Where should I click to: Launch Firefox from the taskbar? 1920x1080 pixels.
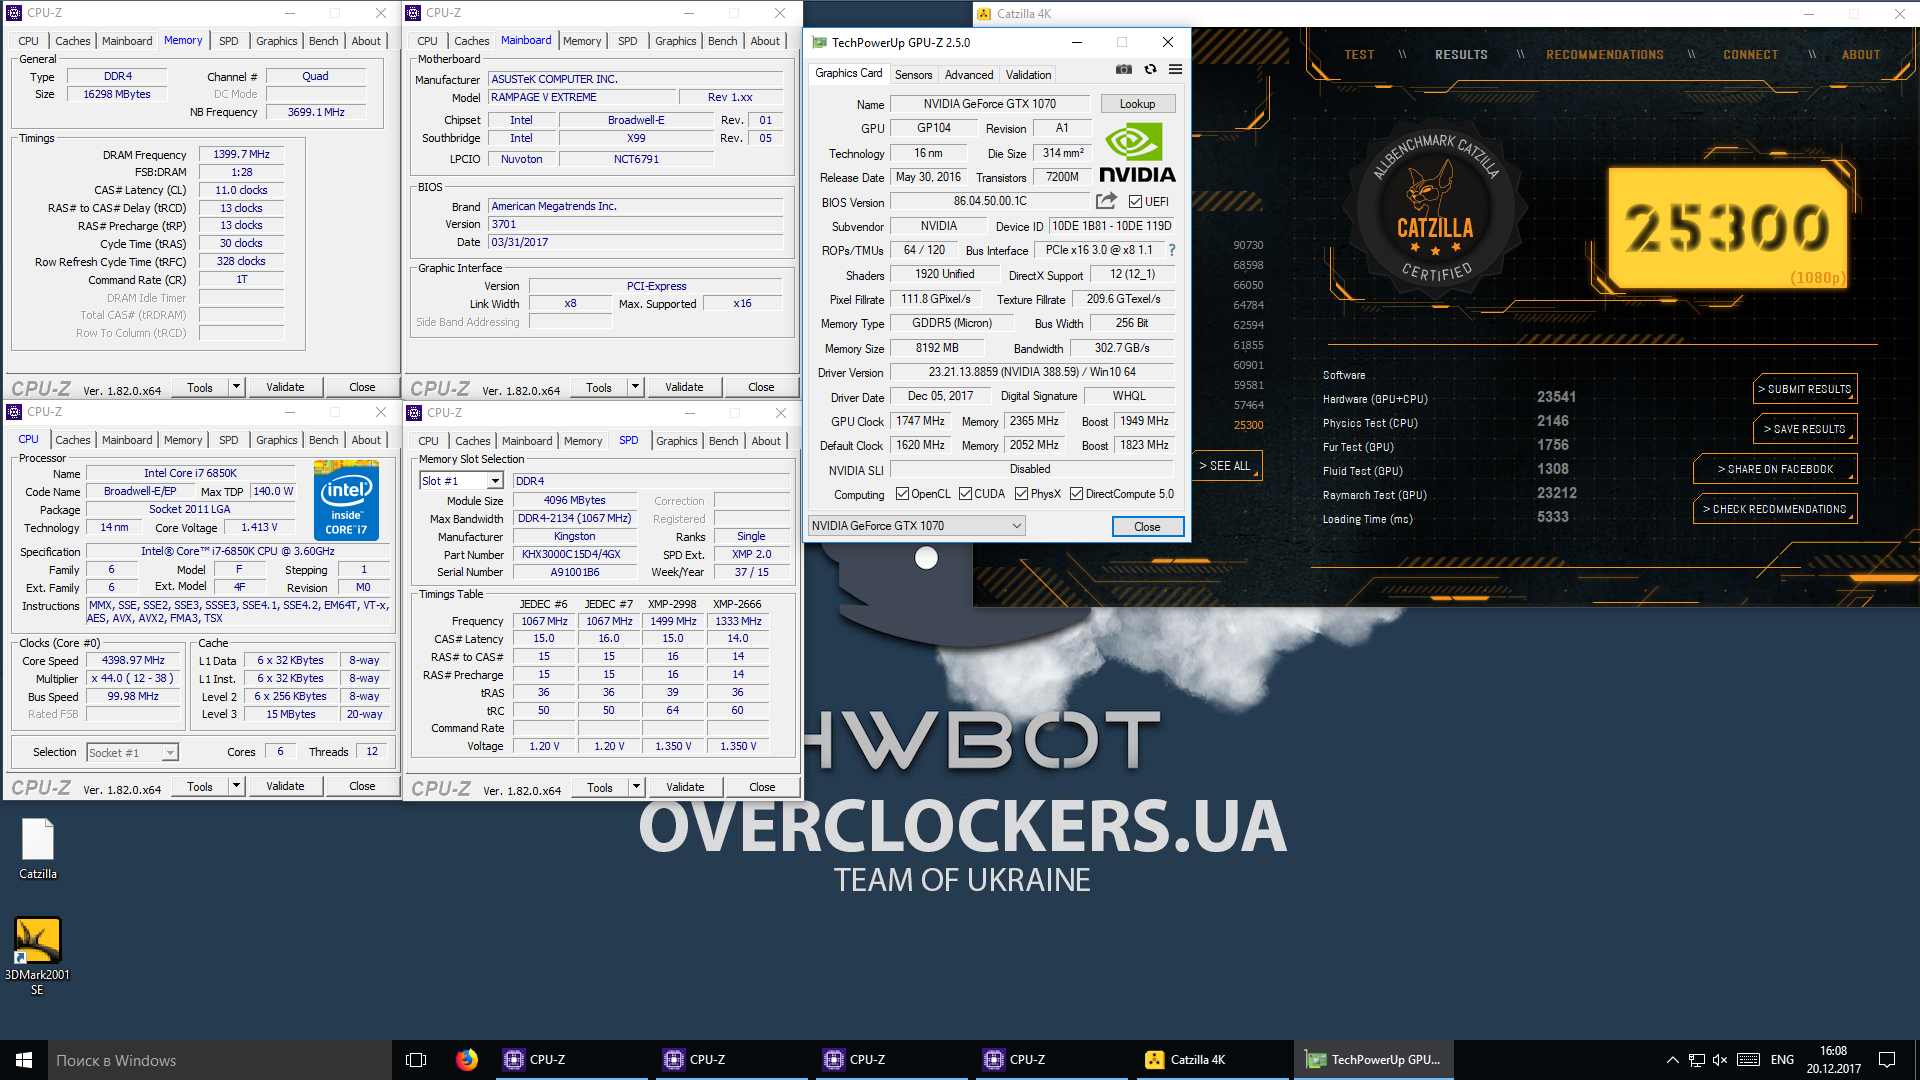pyautogui.click(x=467, y=1060)
